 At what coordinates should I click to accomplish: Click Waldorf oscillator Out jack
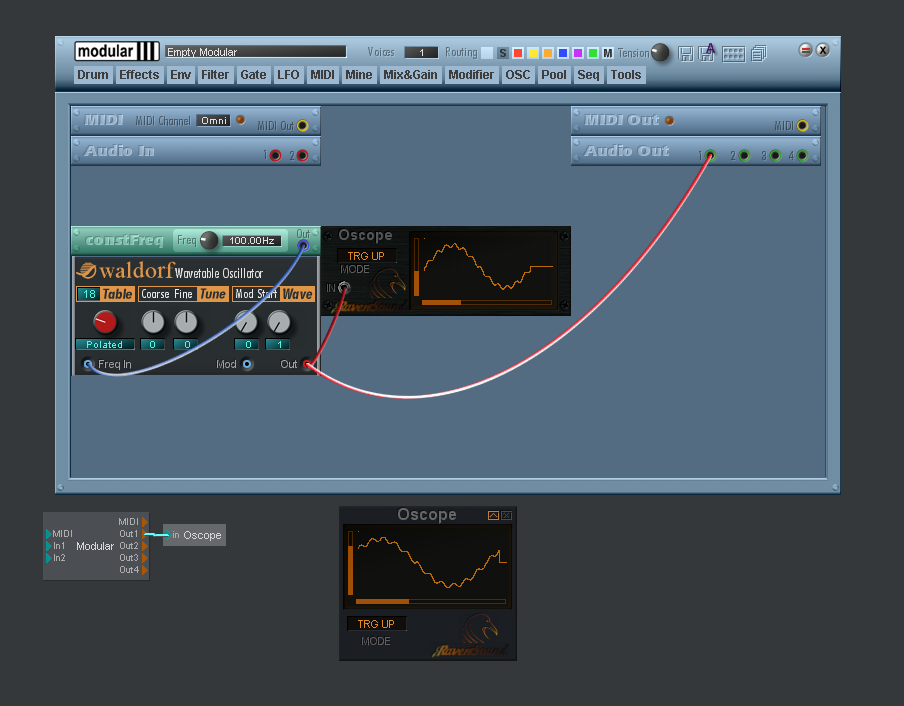click(307, 364)
